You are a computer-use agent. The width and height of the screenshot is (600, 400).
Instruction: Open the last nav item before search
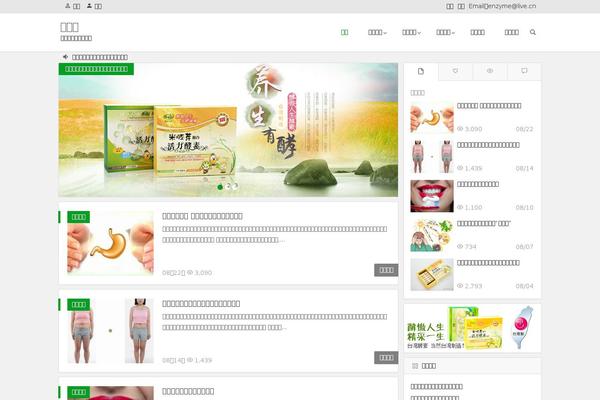[512, 32]
